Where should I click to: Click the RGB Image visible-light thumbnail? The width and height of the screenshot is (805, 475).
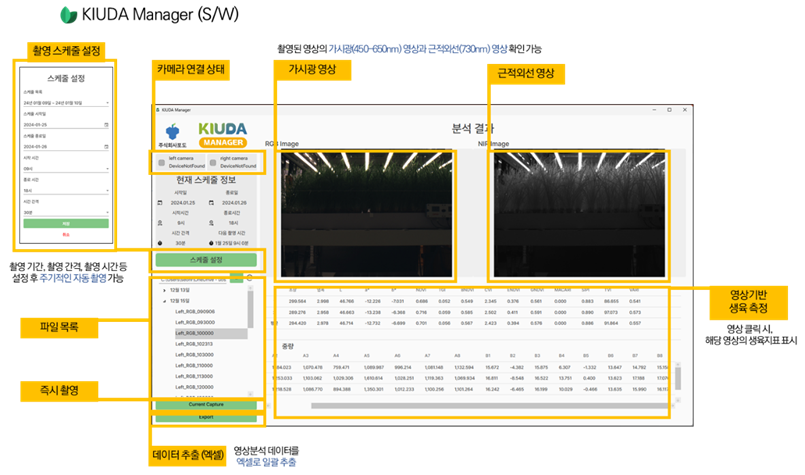pyautogui.click(x=367, y=215)
